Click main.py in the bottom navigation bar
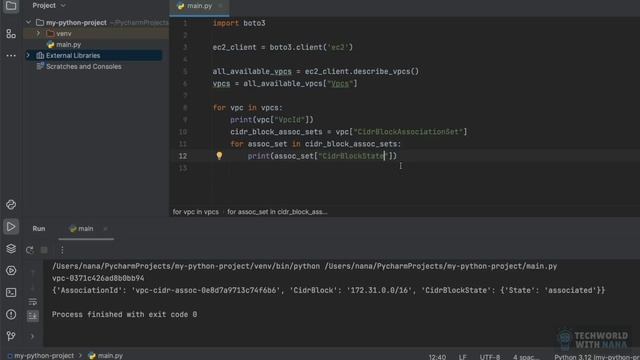This screenshot has width=640, height=360. click(105, 356)
